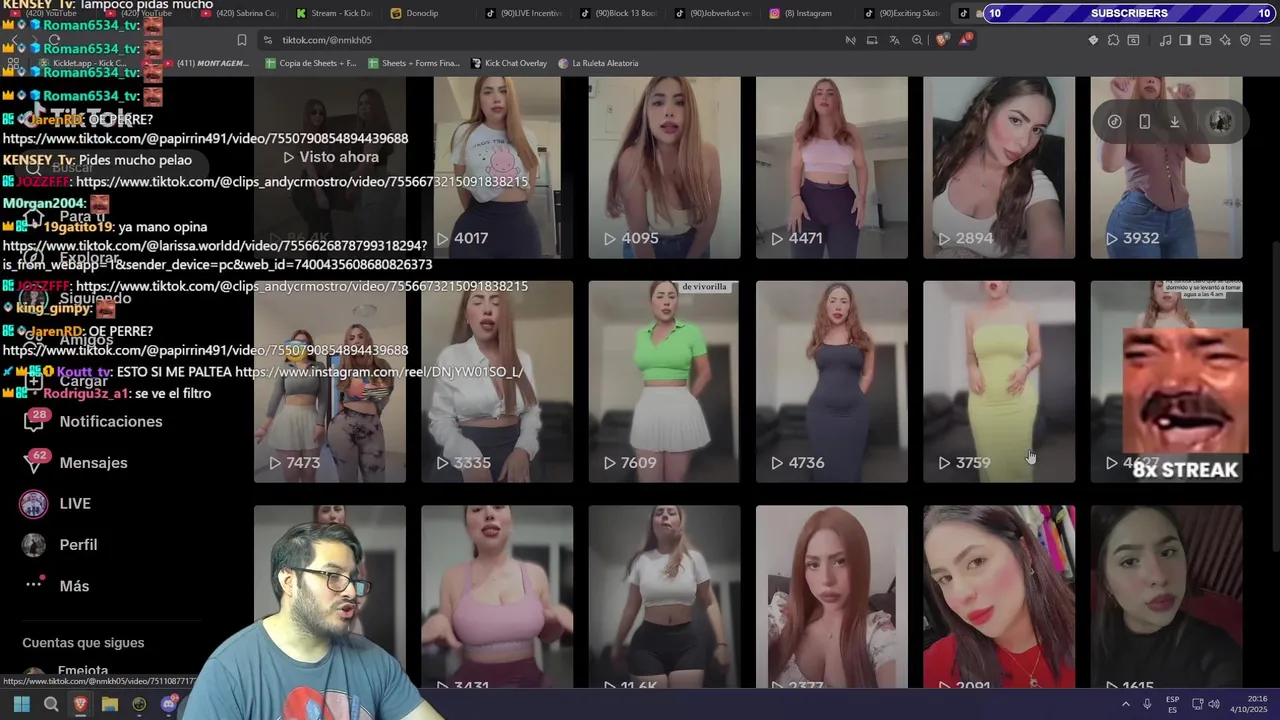The width and height of the screenshot is (1280, 720).
Task: Click the Discord taskbar icon
Action: (168, 704)
